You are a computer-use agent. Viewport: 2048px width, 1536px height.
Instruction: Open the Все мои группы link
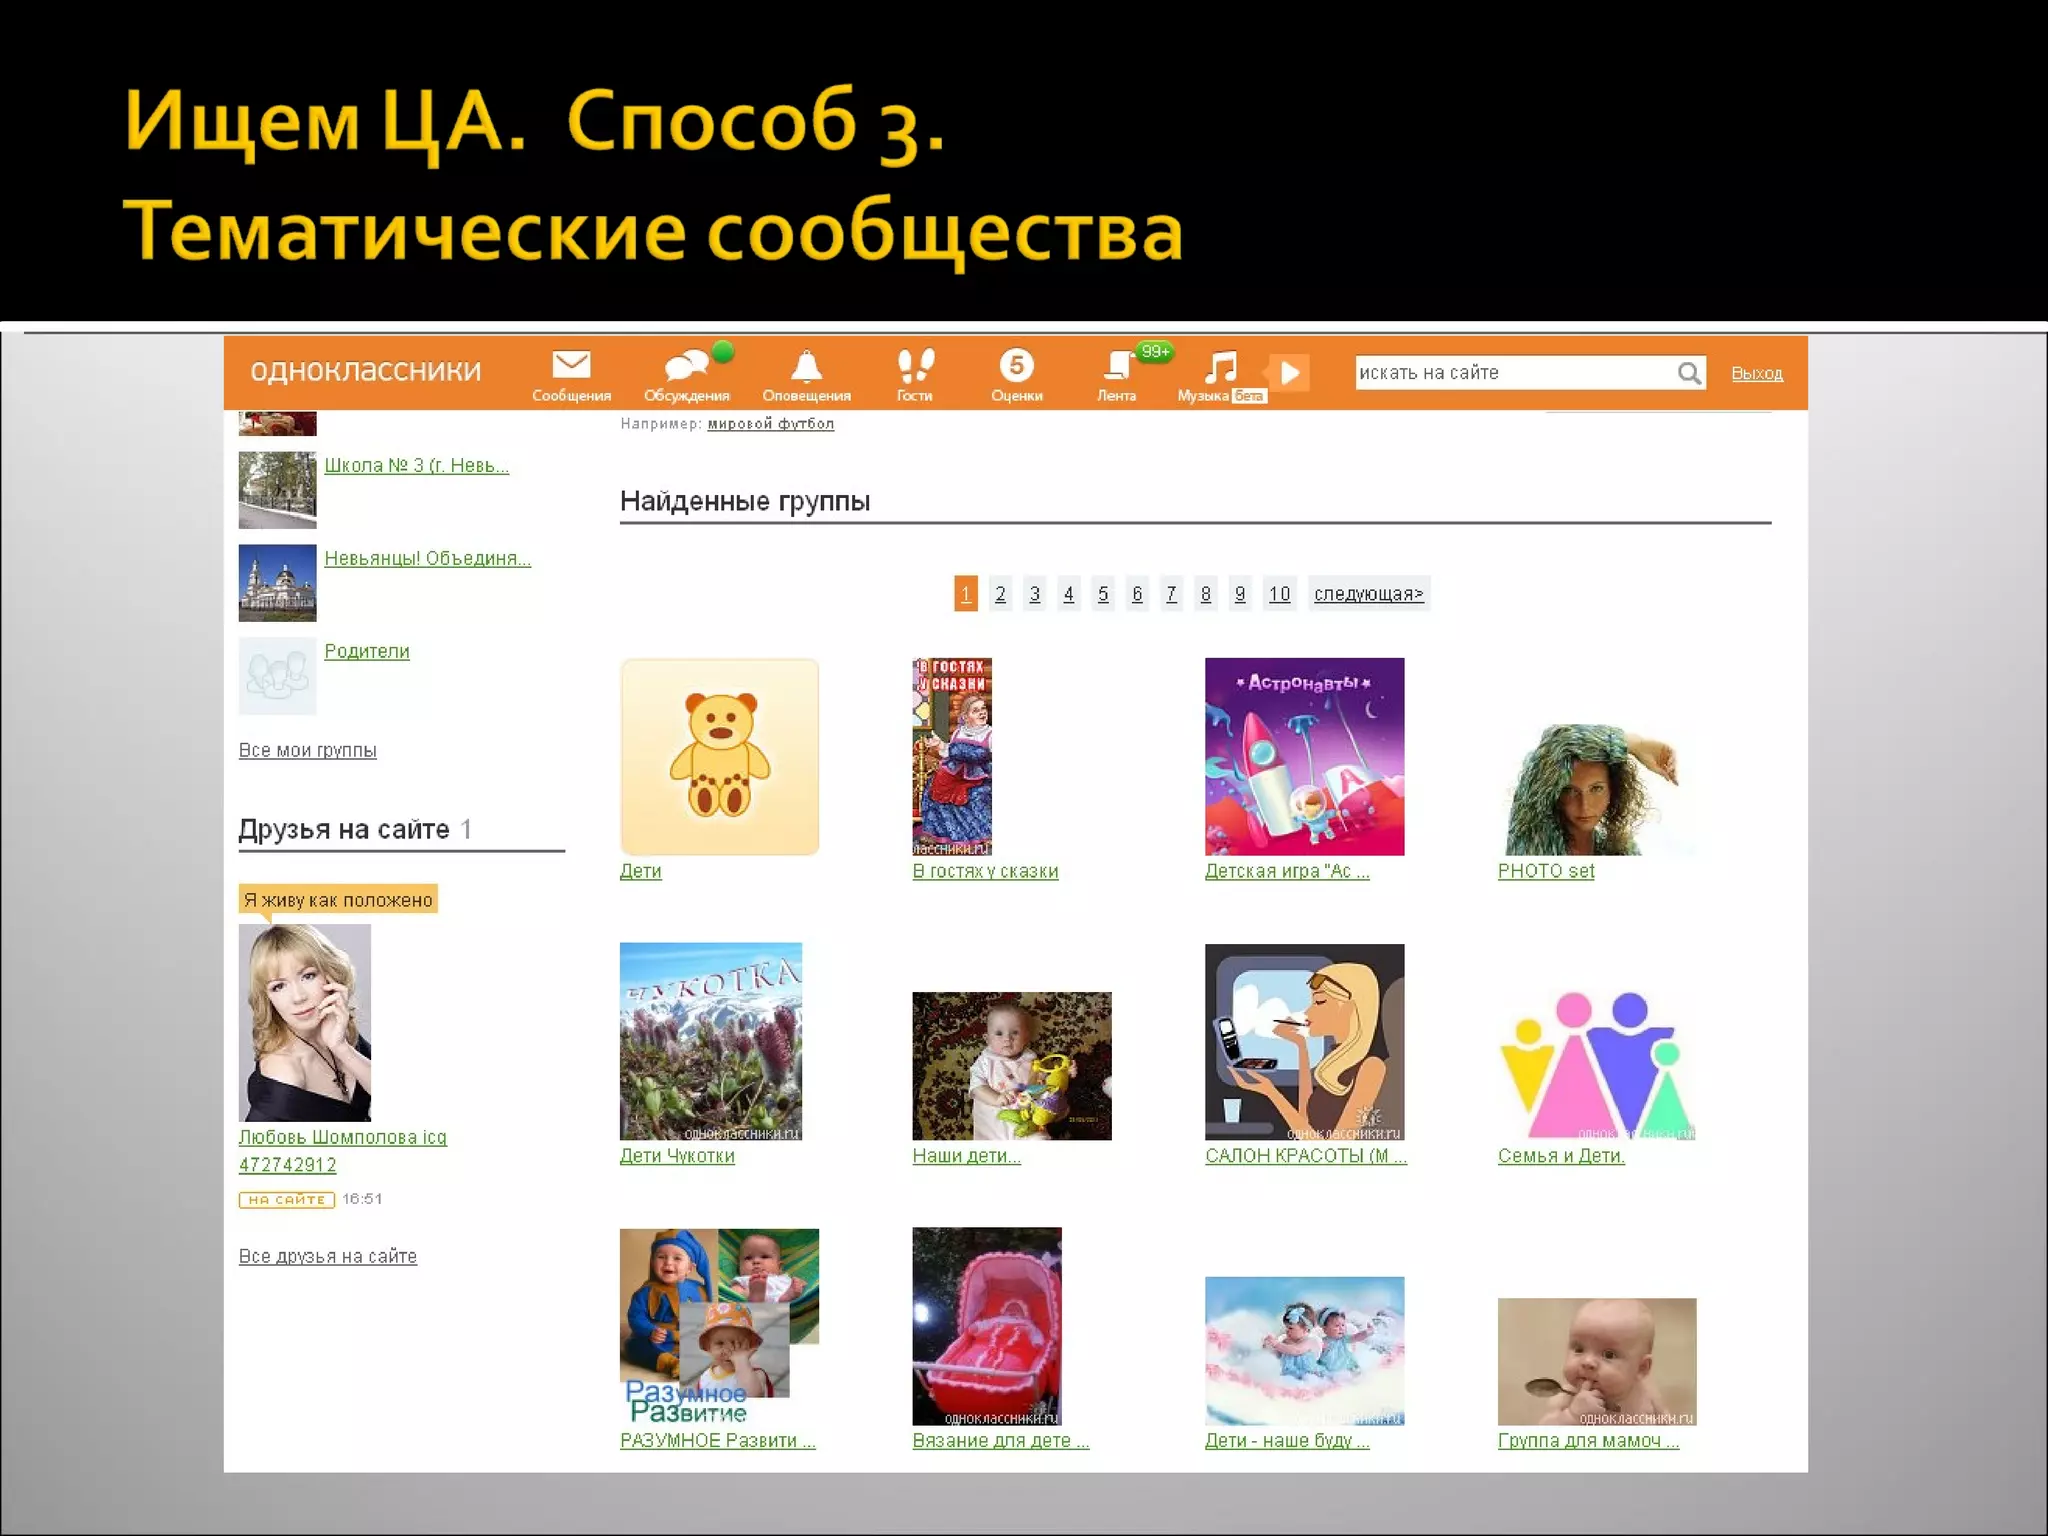[307, 750]
